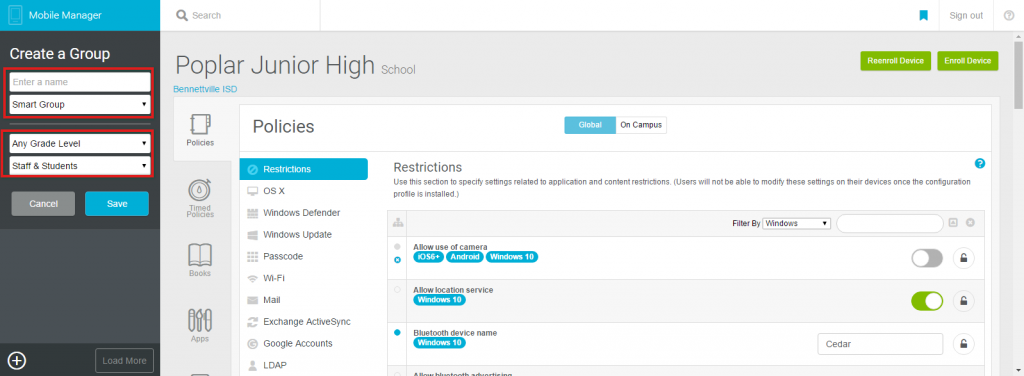1024x376 pixels.
Task: Click the Enroll Device button
Action: tap(968, 61)
